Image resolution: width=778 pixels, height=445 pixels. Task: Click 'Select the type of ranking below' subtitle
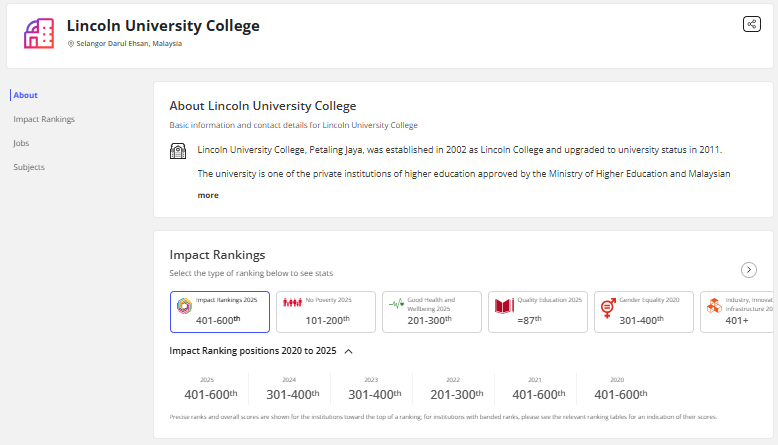click(251, 273)
